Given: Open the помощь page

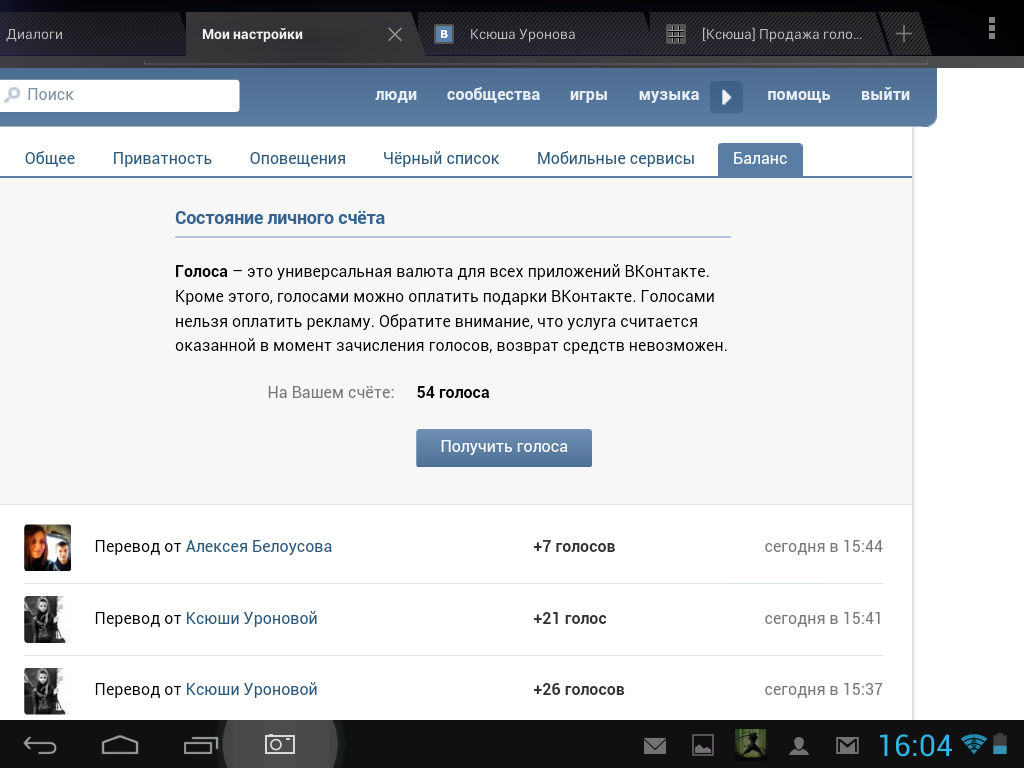Looking at the screenshot, I should click(x=799, y=95).
